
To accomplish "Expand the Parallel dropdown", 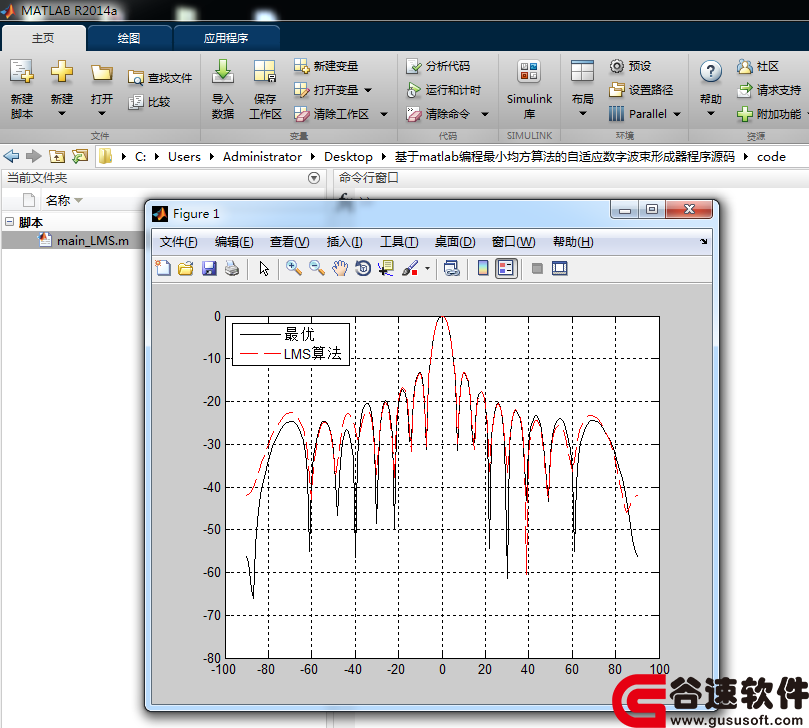I will coord(677,114).
